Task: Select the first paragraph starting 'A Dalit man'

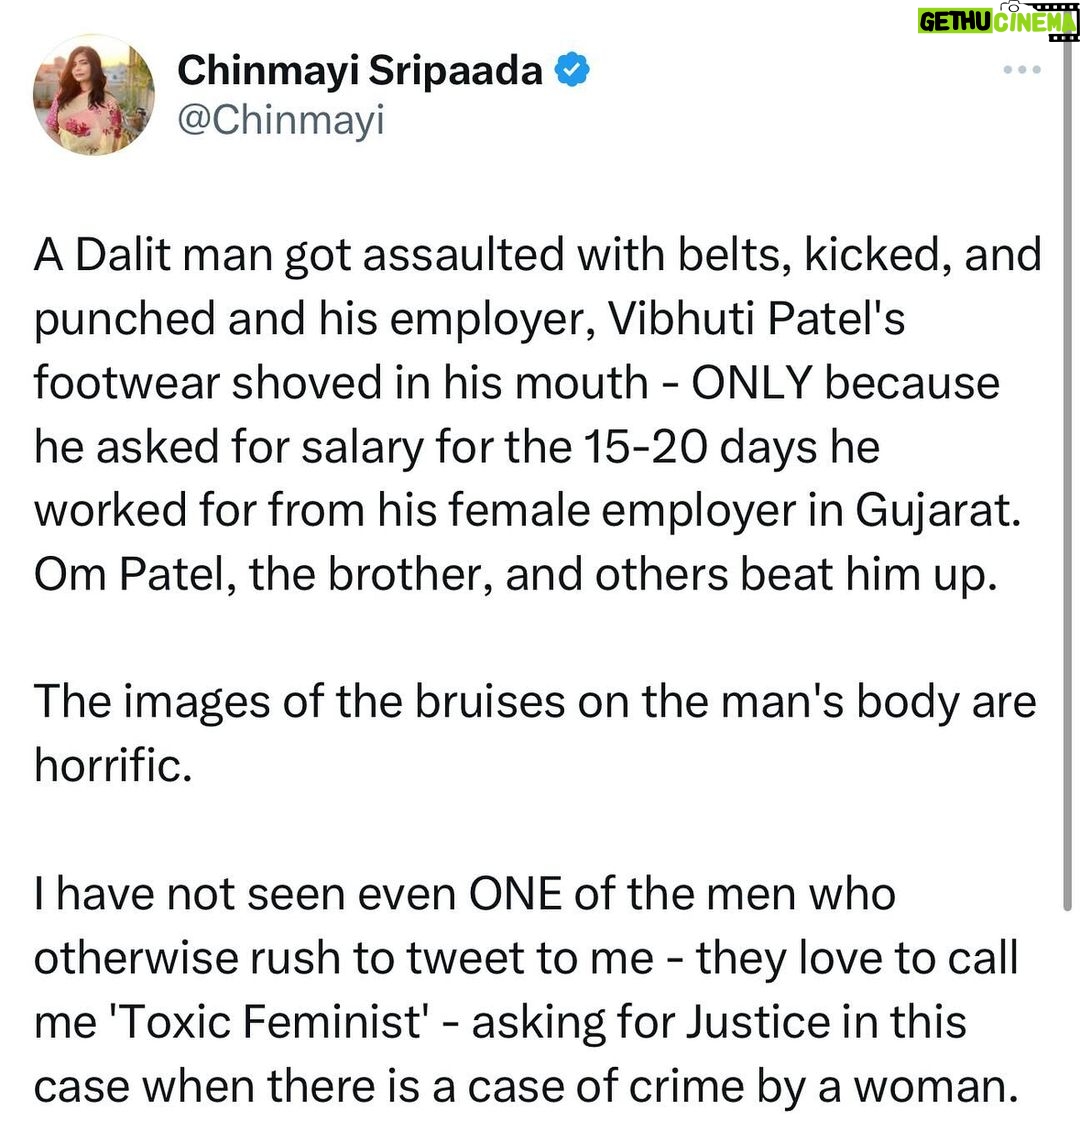Action: pyautogui.click(x=537, y=415)
